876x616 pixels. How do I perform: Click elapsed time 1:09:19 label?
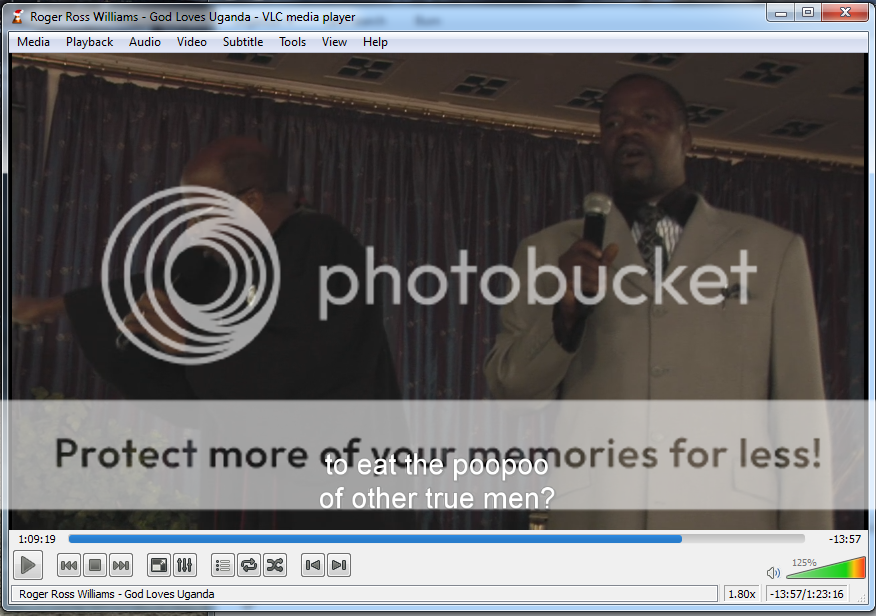point(37,539)
